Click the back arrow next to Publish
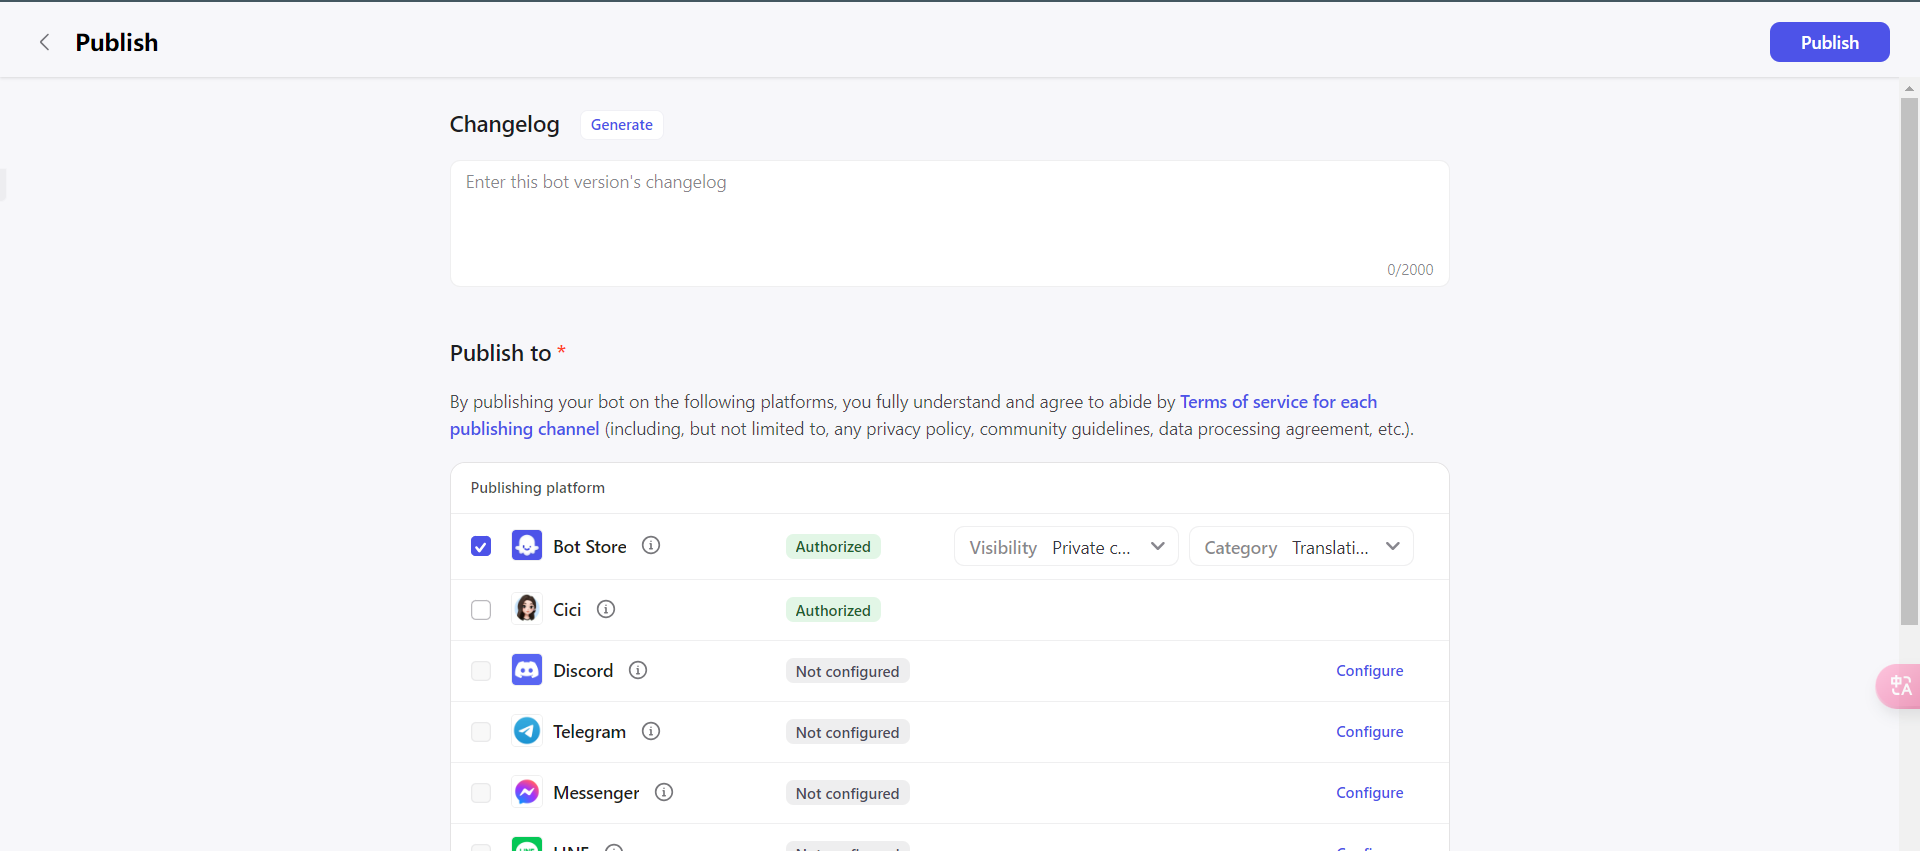 pos(44,42)
